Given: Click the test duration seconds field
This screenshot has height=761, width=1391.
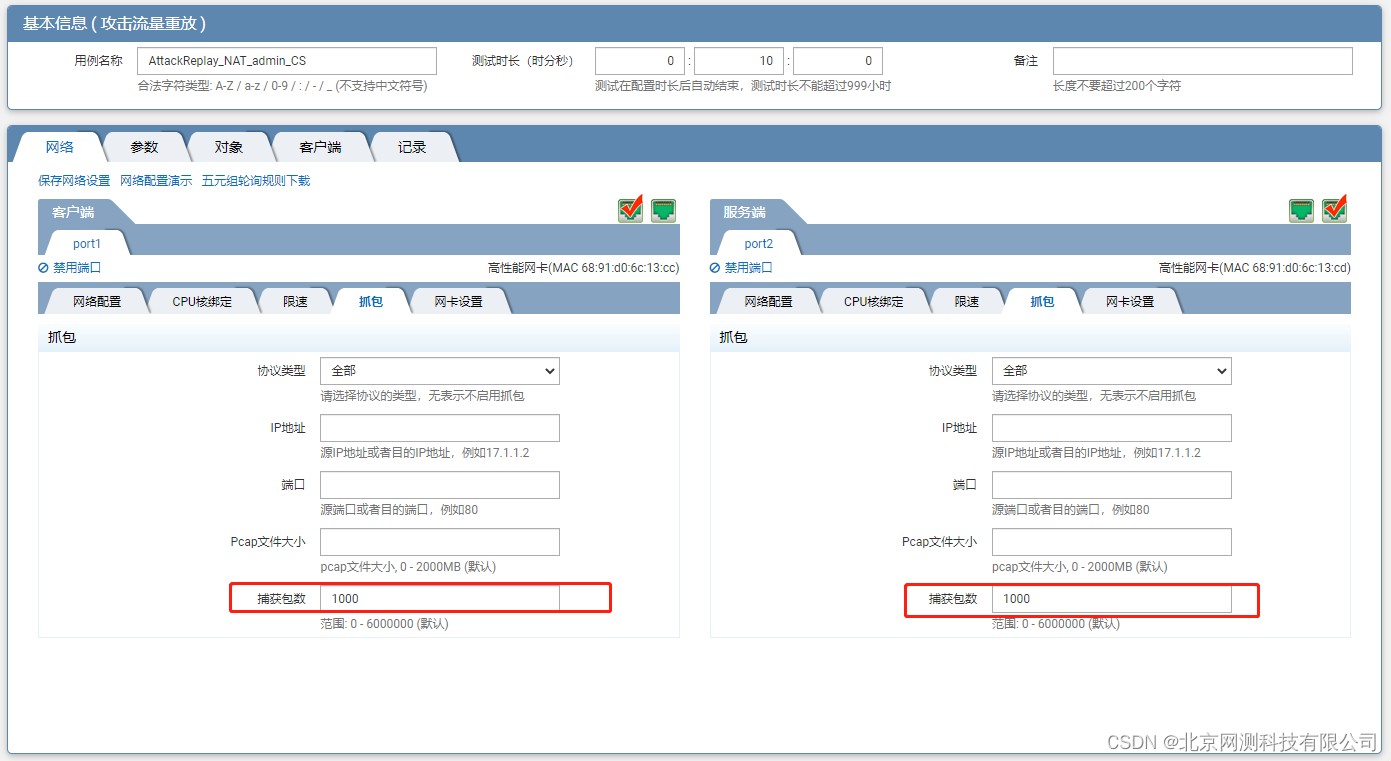Looking at the screenshot, I should [838, 61].
